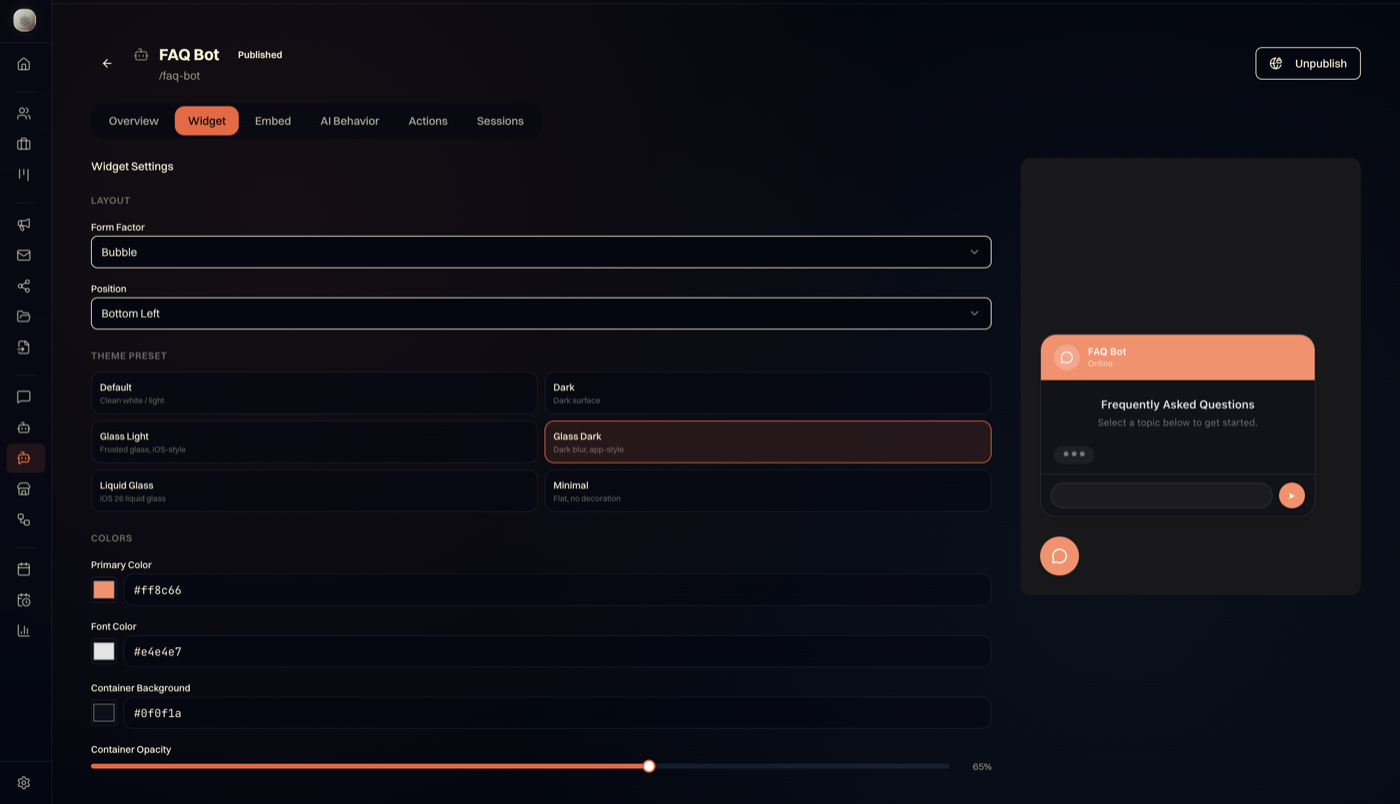Viewport: 1400px width, 804px height.
Task: Open the Position Bottom Left dropdown
Action: pyautogui.click(x=541, y=313)
